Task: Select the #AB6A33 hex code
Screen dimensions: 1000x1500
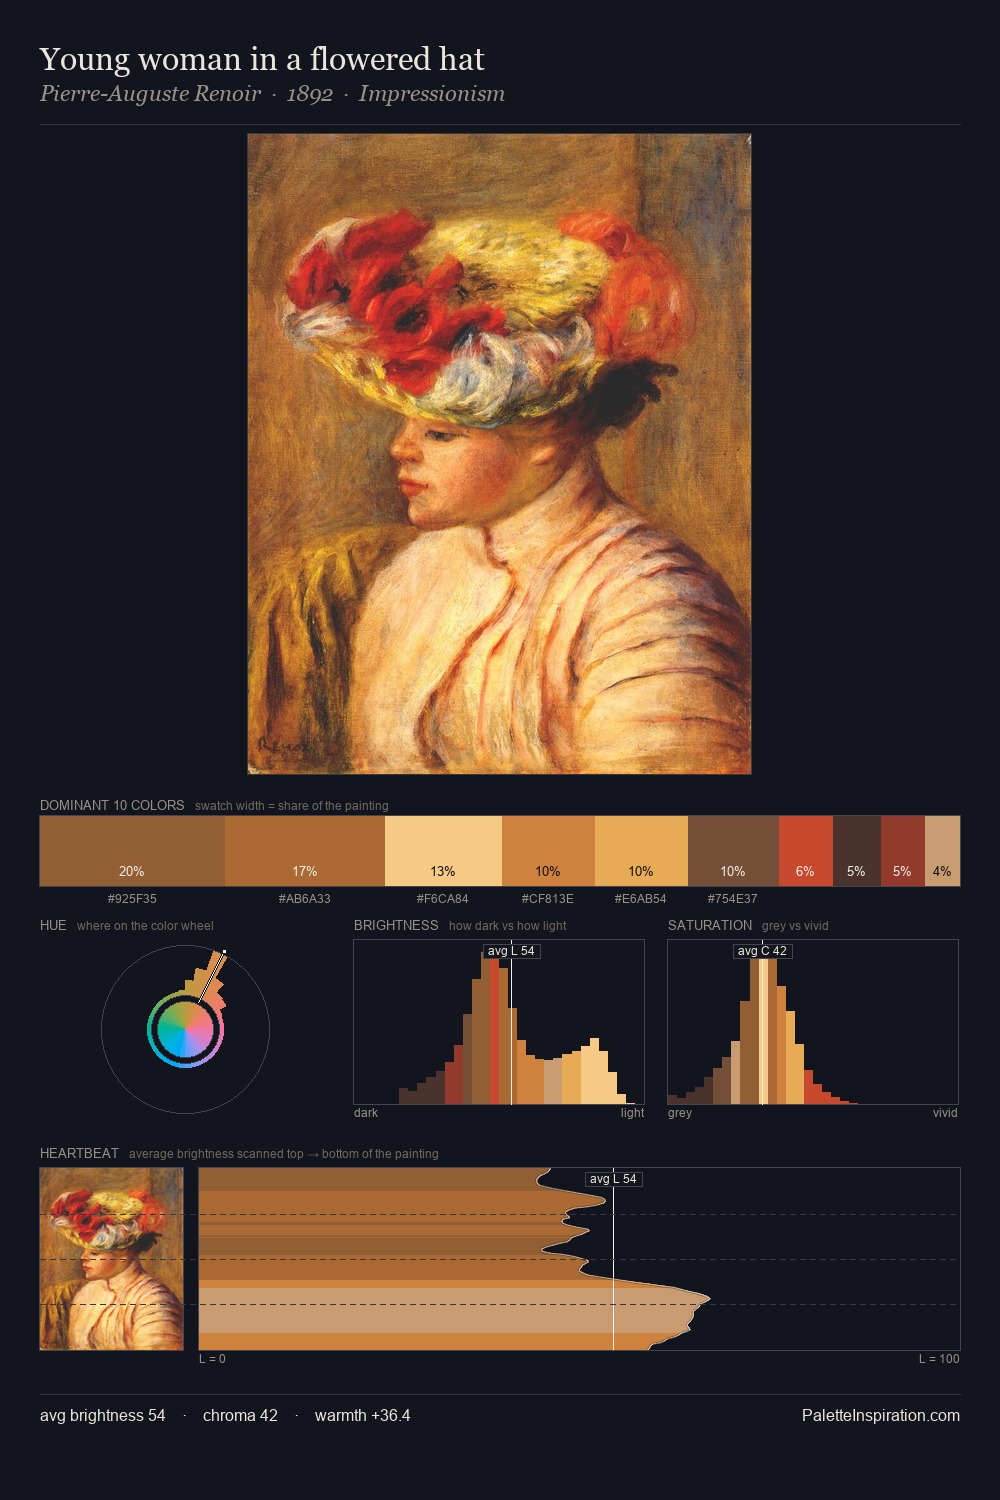Action: point(305,899)
